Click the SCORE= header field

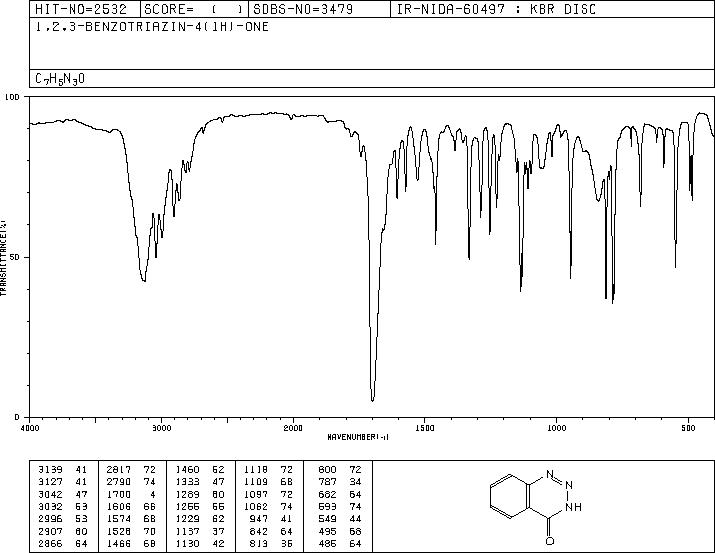coord(194,9)
